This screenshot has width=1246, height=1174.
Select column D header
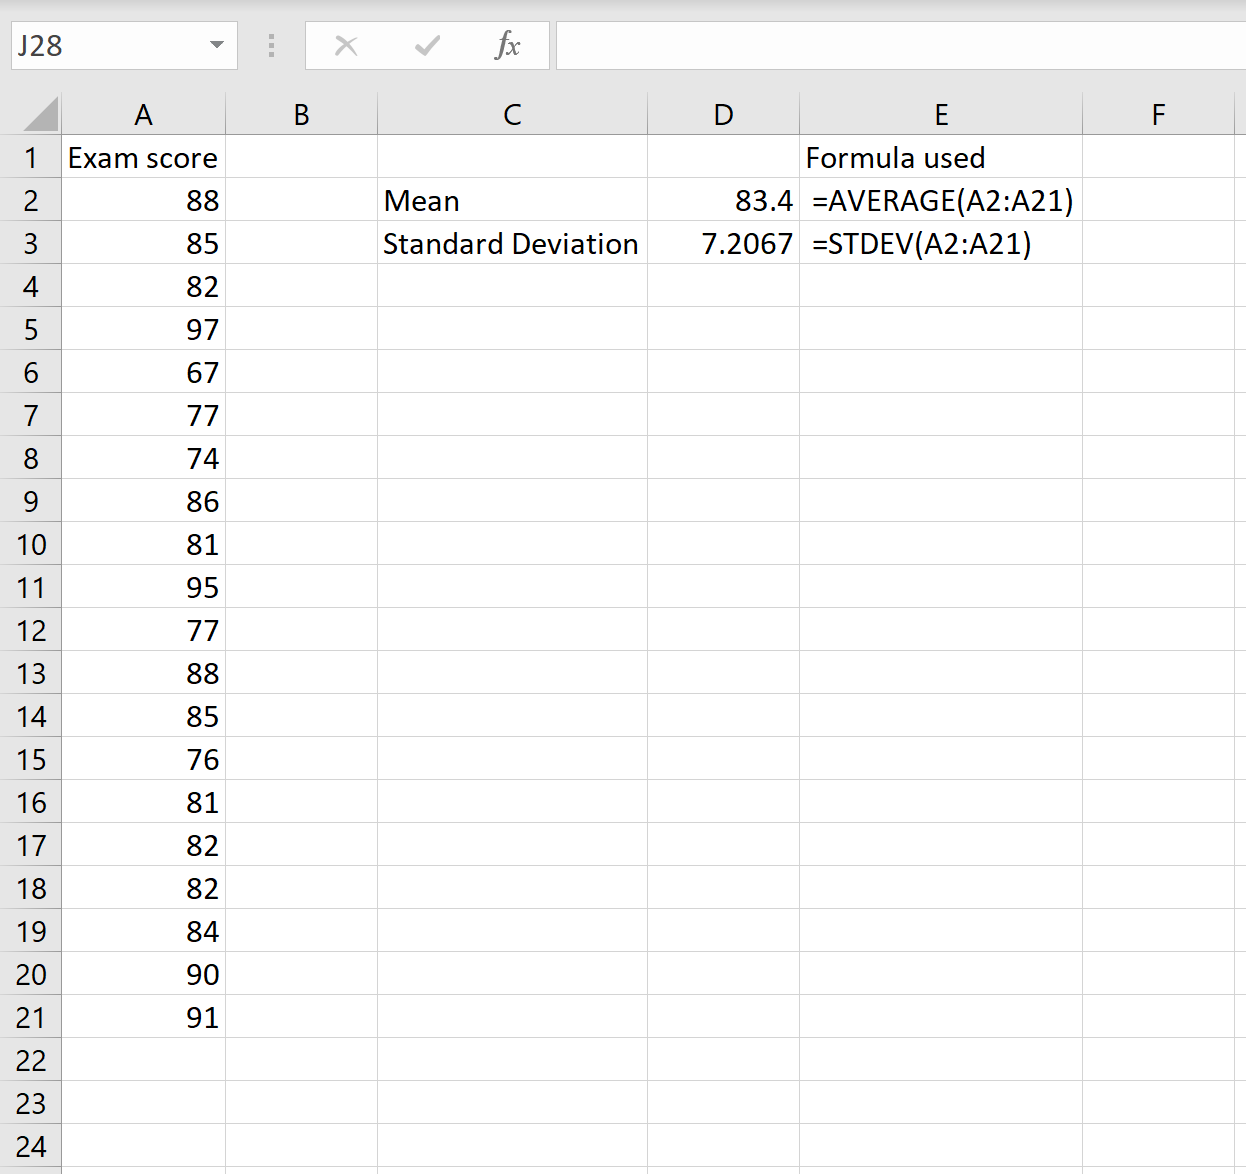[724, 115]
